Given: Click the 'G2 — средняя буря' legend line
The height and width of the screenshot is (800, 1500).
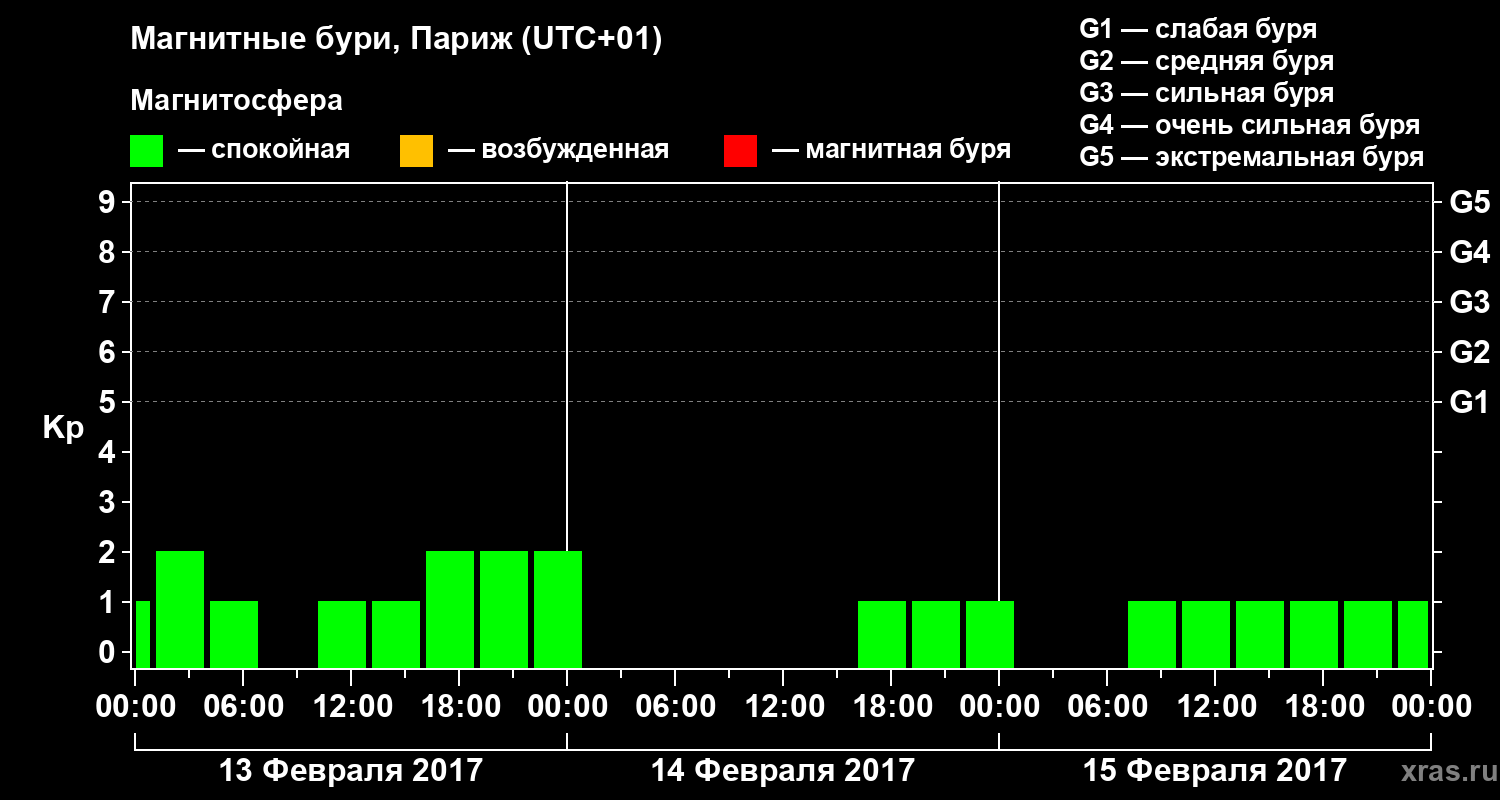Looking at the screenshot, I should 1207,61.
